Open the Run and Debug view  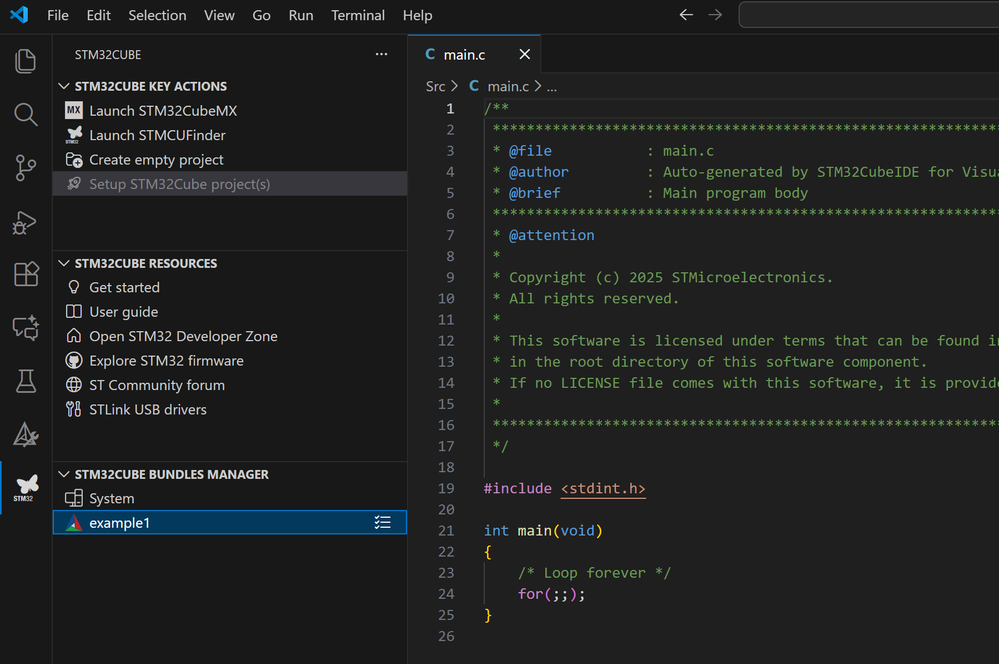pos(26,222)
